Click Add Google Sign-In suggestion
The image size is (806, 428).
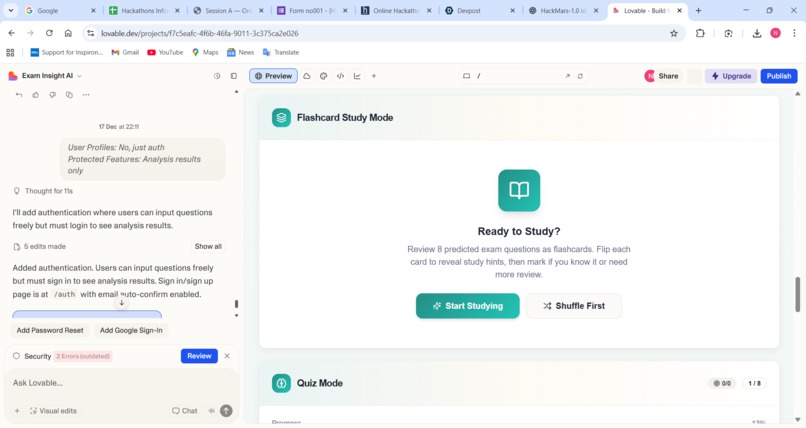(131, 330)
